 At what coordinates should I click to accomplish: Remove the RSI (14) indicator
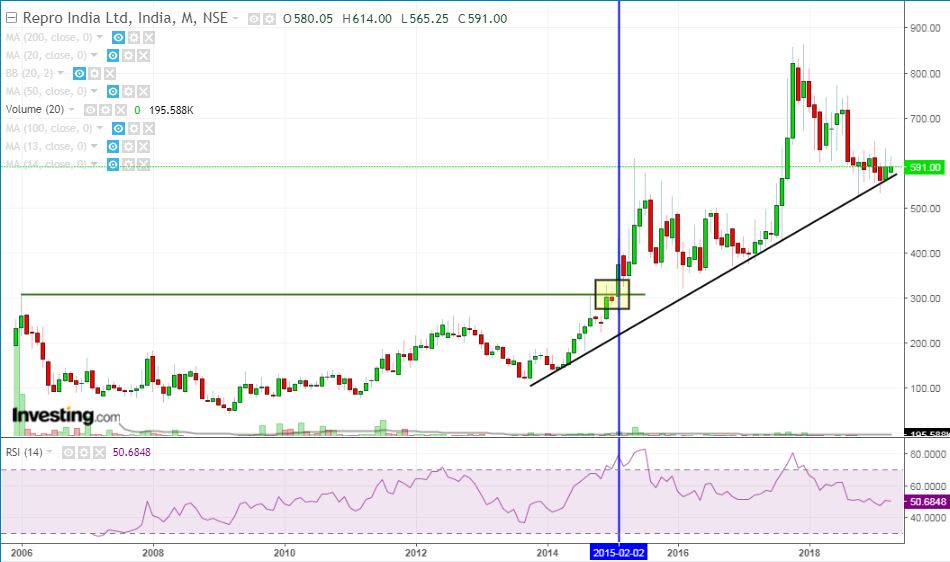[x=99, y=452]
